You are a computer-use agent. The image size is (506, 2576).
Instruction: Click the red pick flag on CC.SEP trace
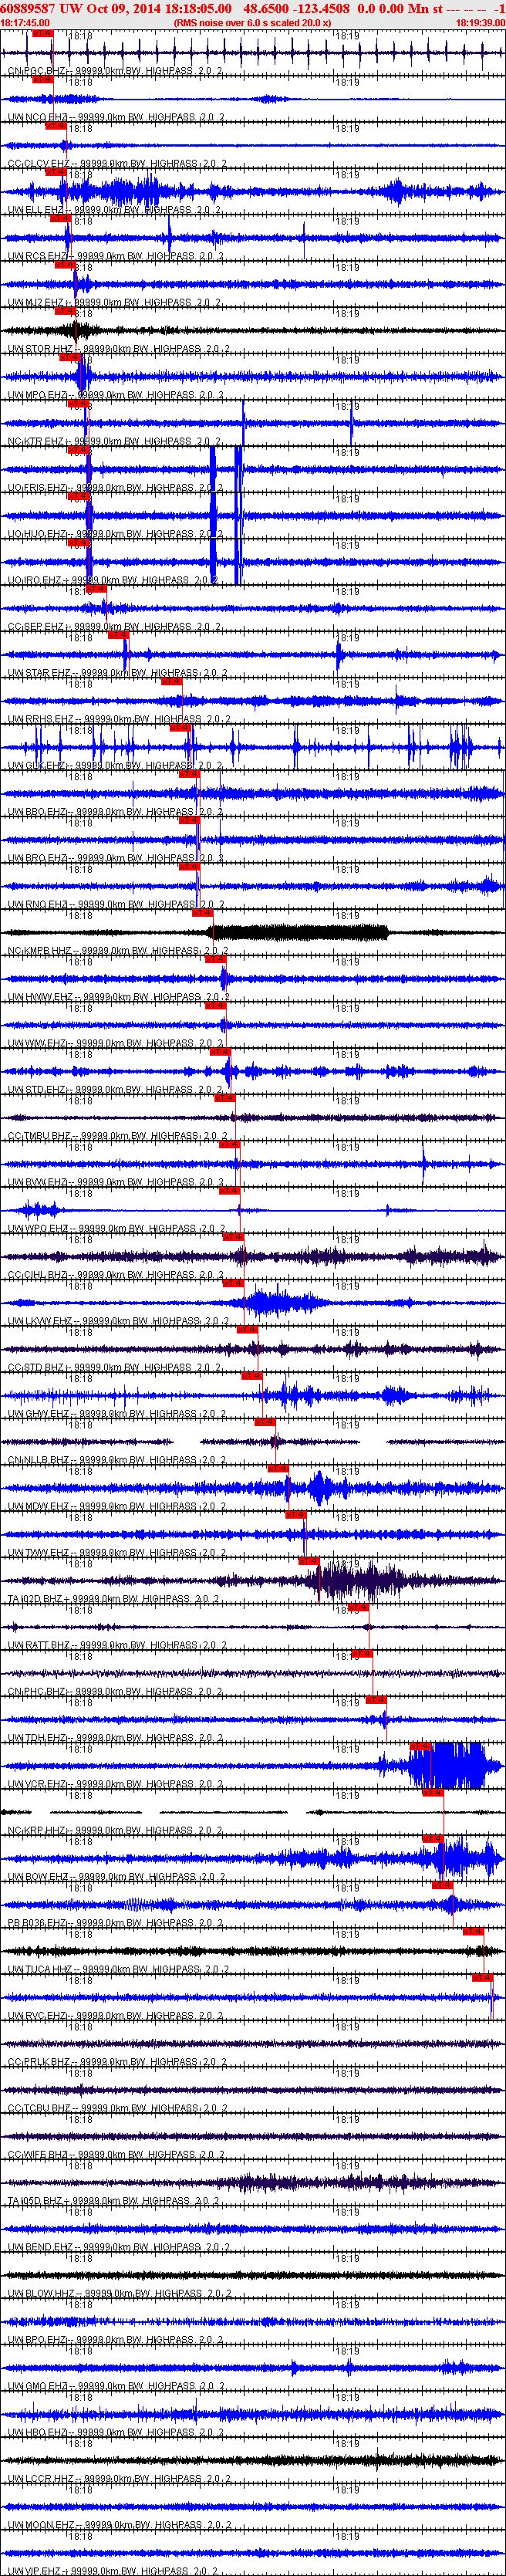(x=97, y=589)
